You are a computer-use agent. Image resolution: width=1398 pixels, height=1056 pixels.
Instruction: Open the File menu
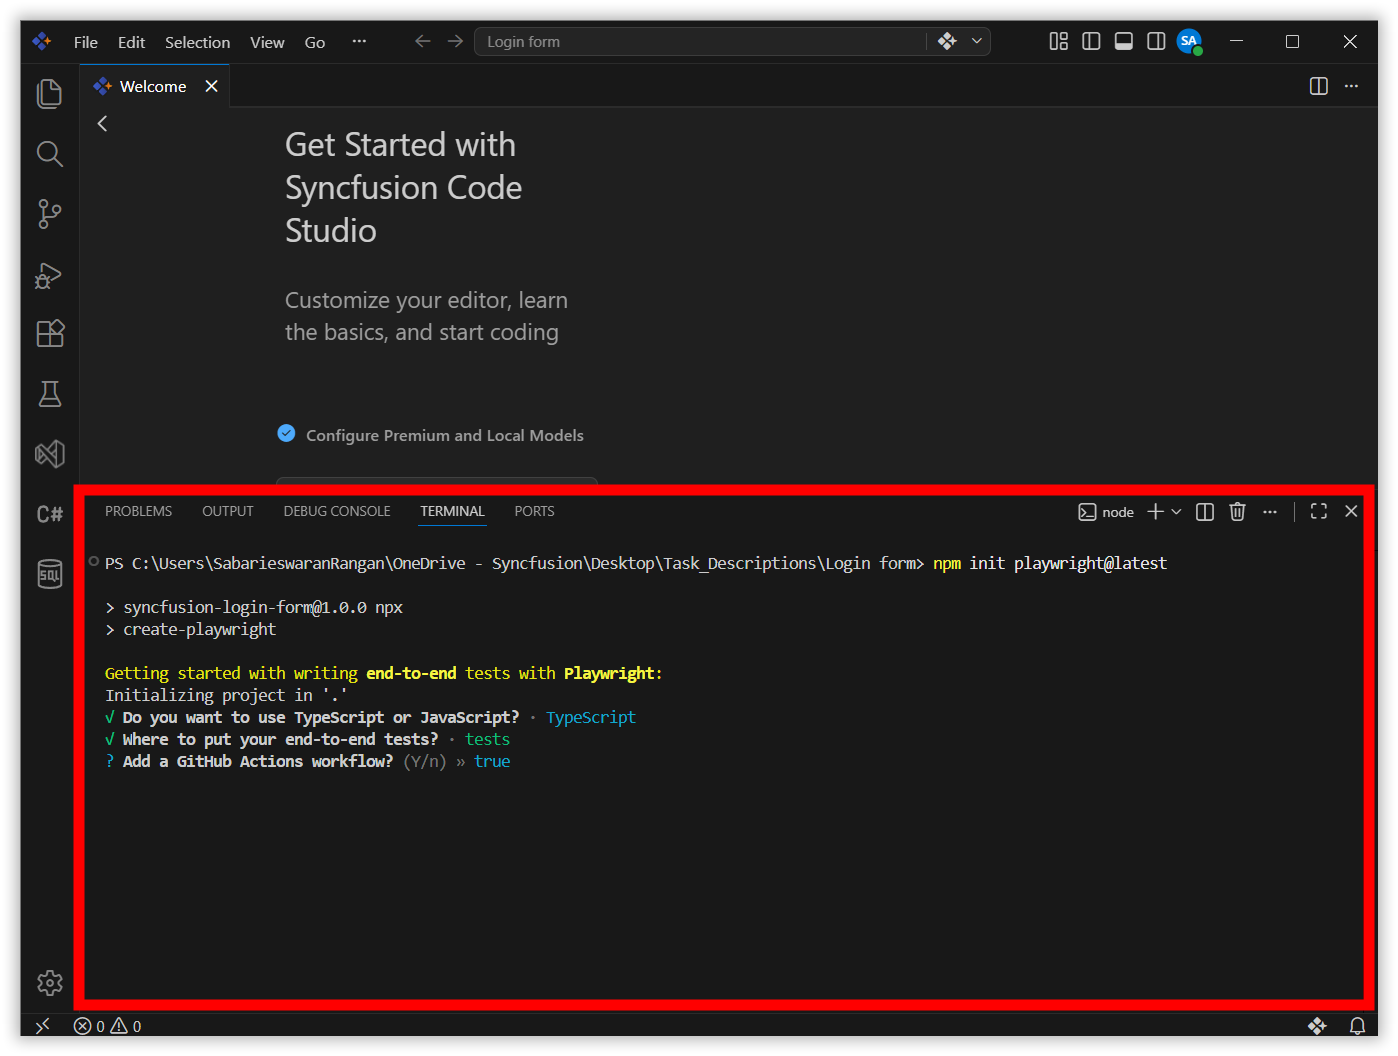[x=86, y=42]
